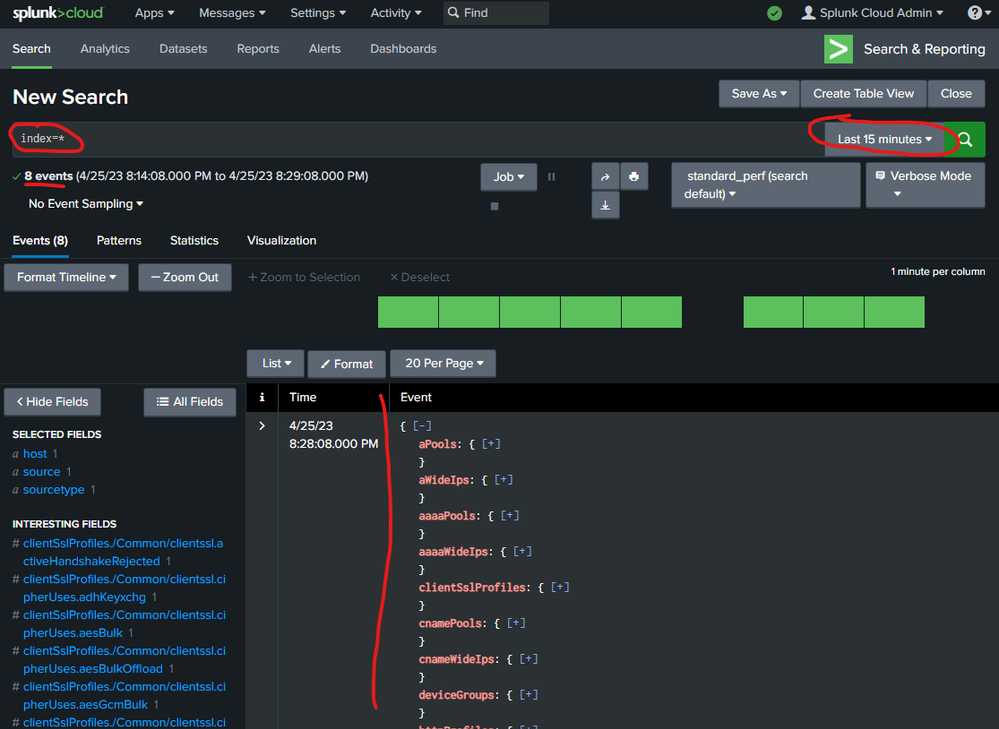This screenshot has width=999, height=729.
Task: Click the first green timeline column
Action: pyautogui.click(x=408, y=312)
